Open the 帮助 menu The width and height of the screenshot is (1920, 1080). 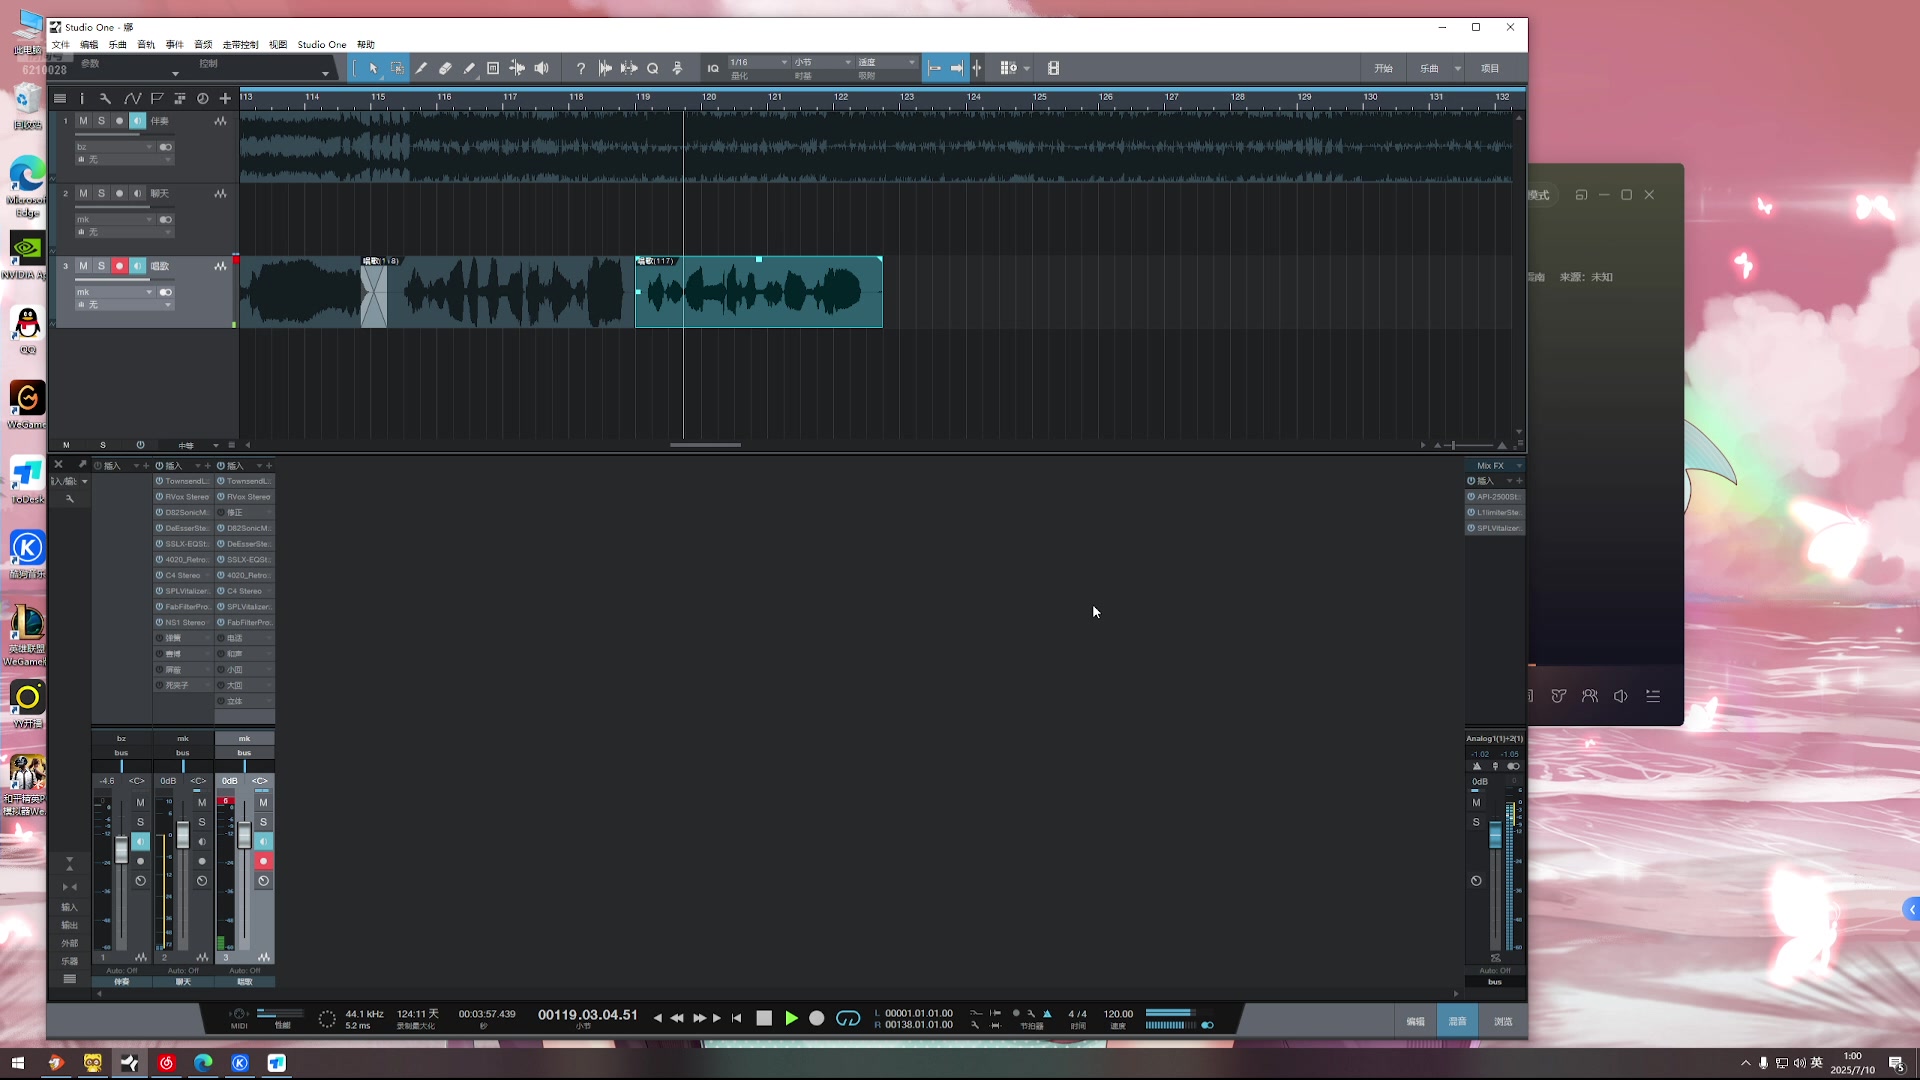[x=366, y=44]
